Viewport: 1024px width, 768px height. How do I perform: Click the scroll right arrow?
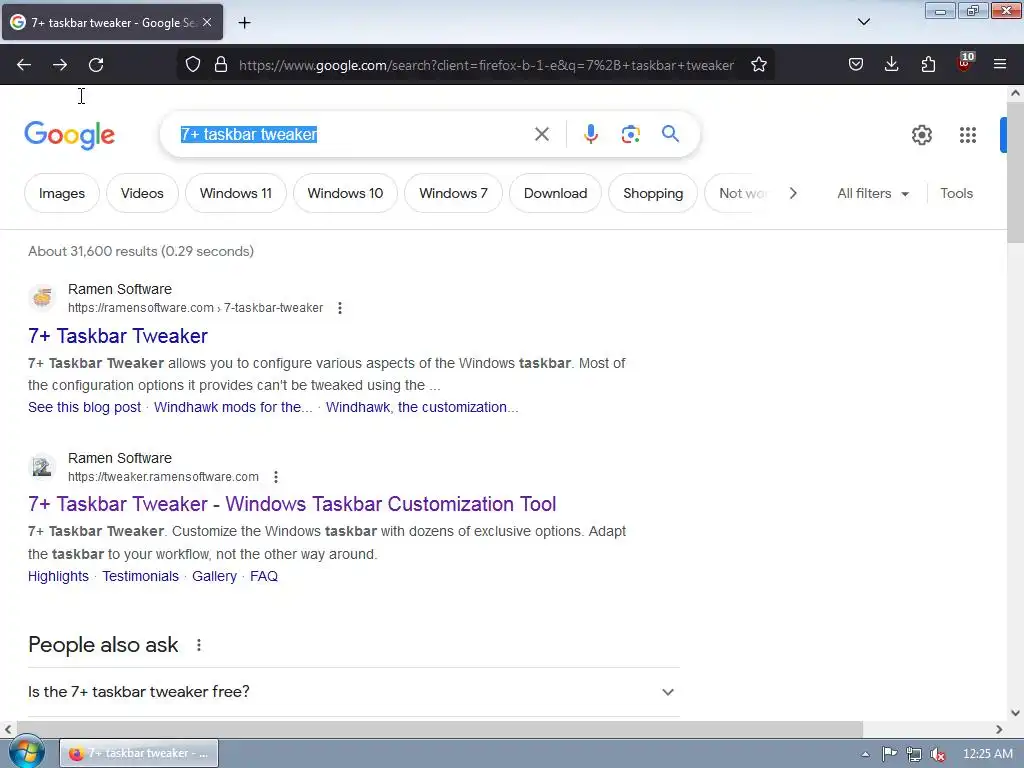pyautogui.click(x=999, y=729)
